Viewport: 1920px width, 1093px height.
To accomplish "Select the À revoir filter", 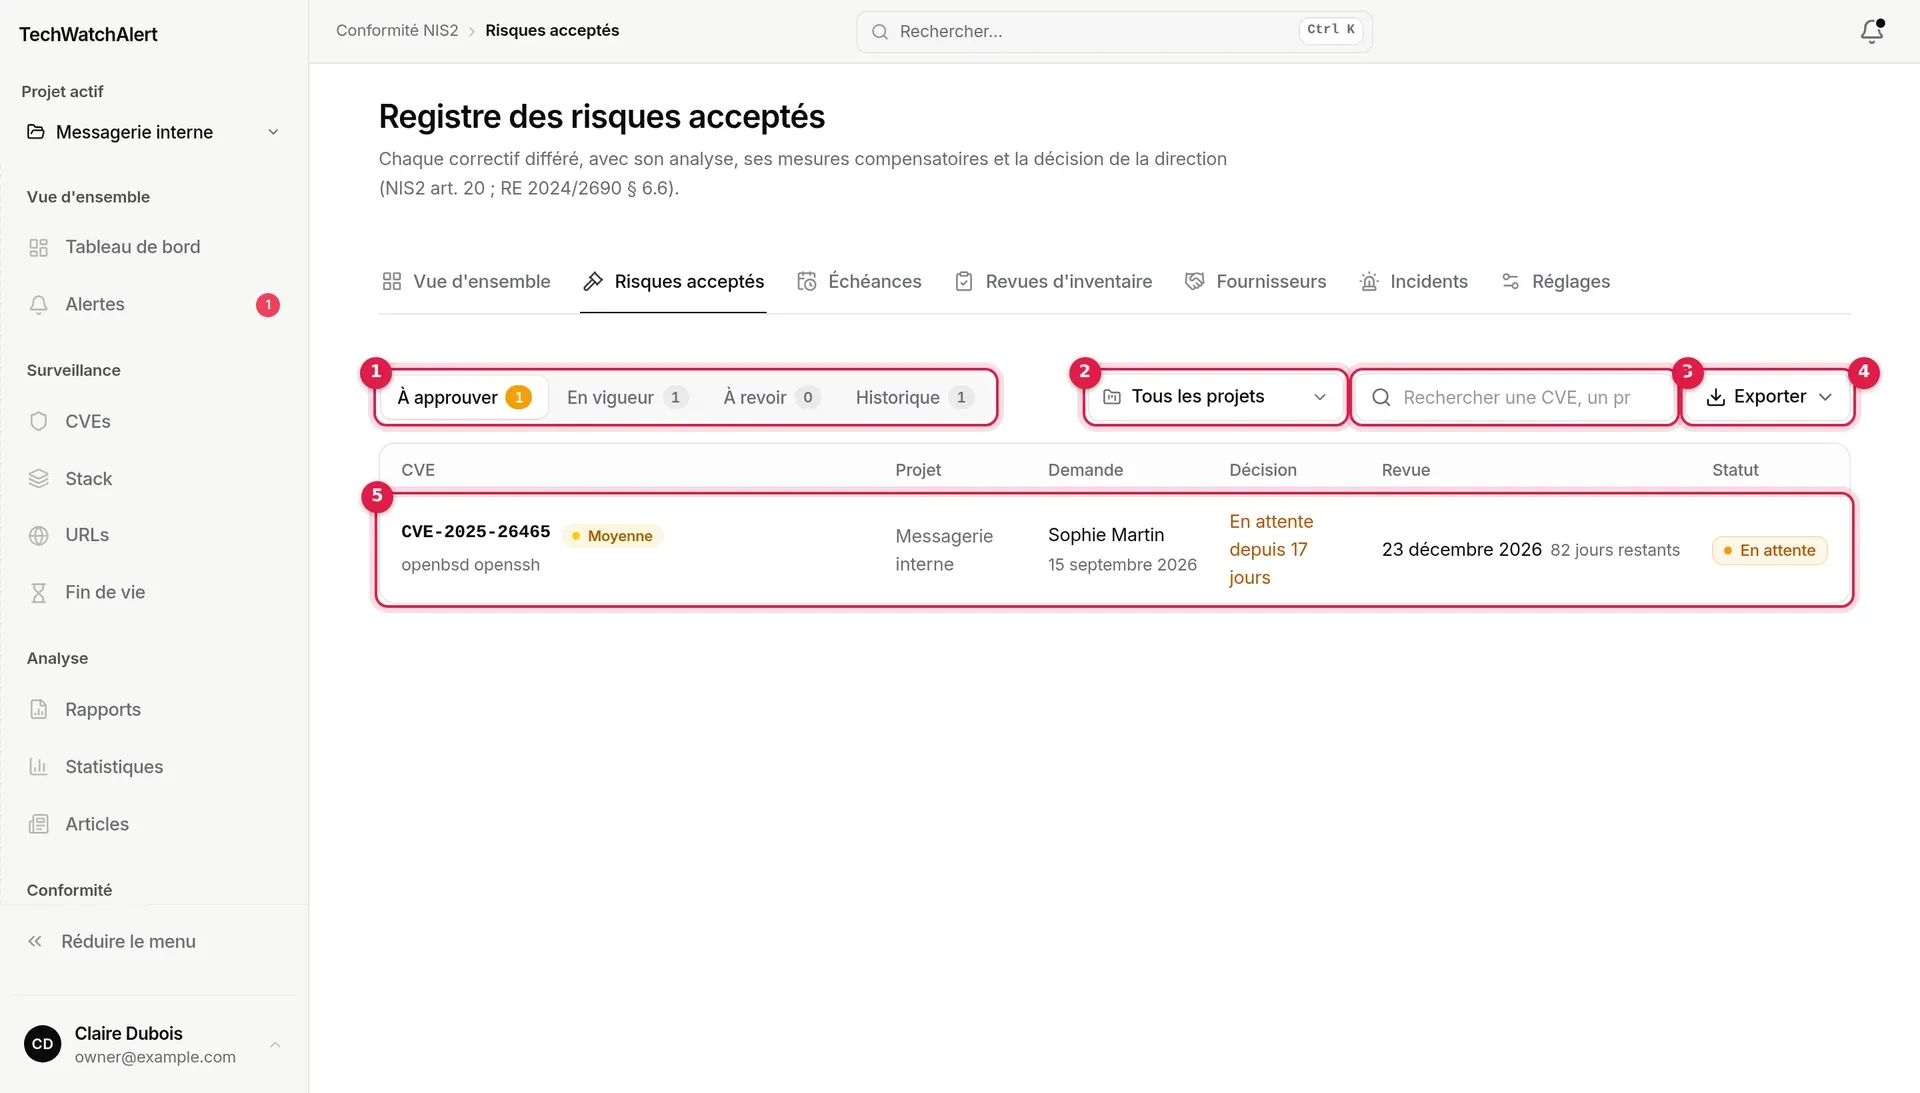I will (x=772, y=397).
